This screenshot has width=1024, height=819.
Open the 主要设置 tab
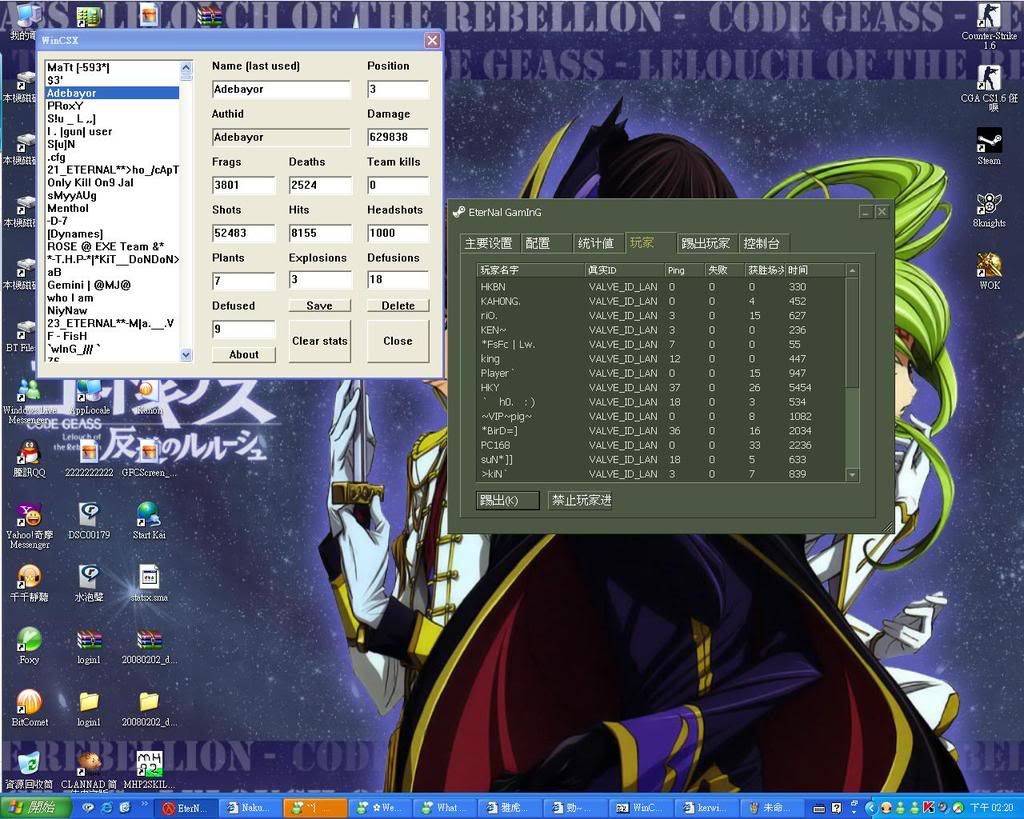point(488,243)
